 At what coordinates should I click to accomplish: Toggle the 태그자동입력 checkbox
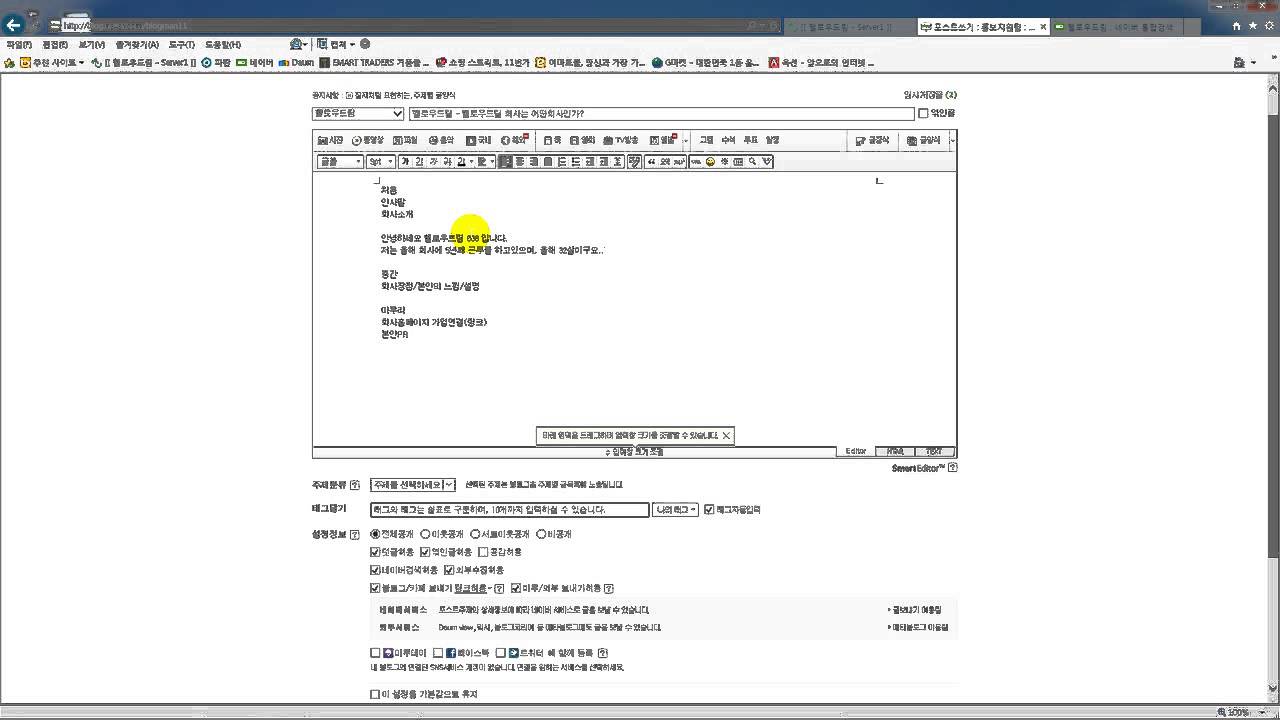tap(709, 510)
